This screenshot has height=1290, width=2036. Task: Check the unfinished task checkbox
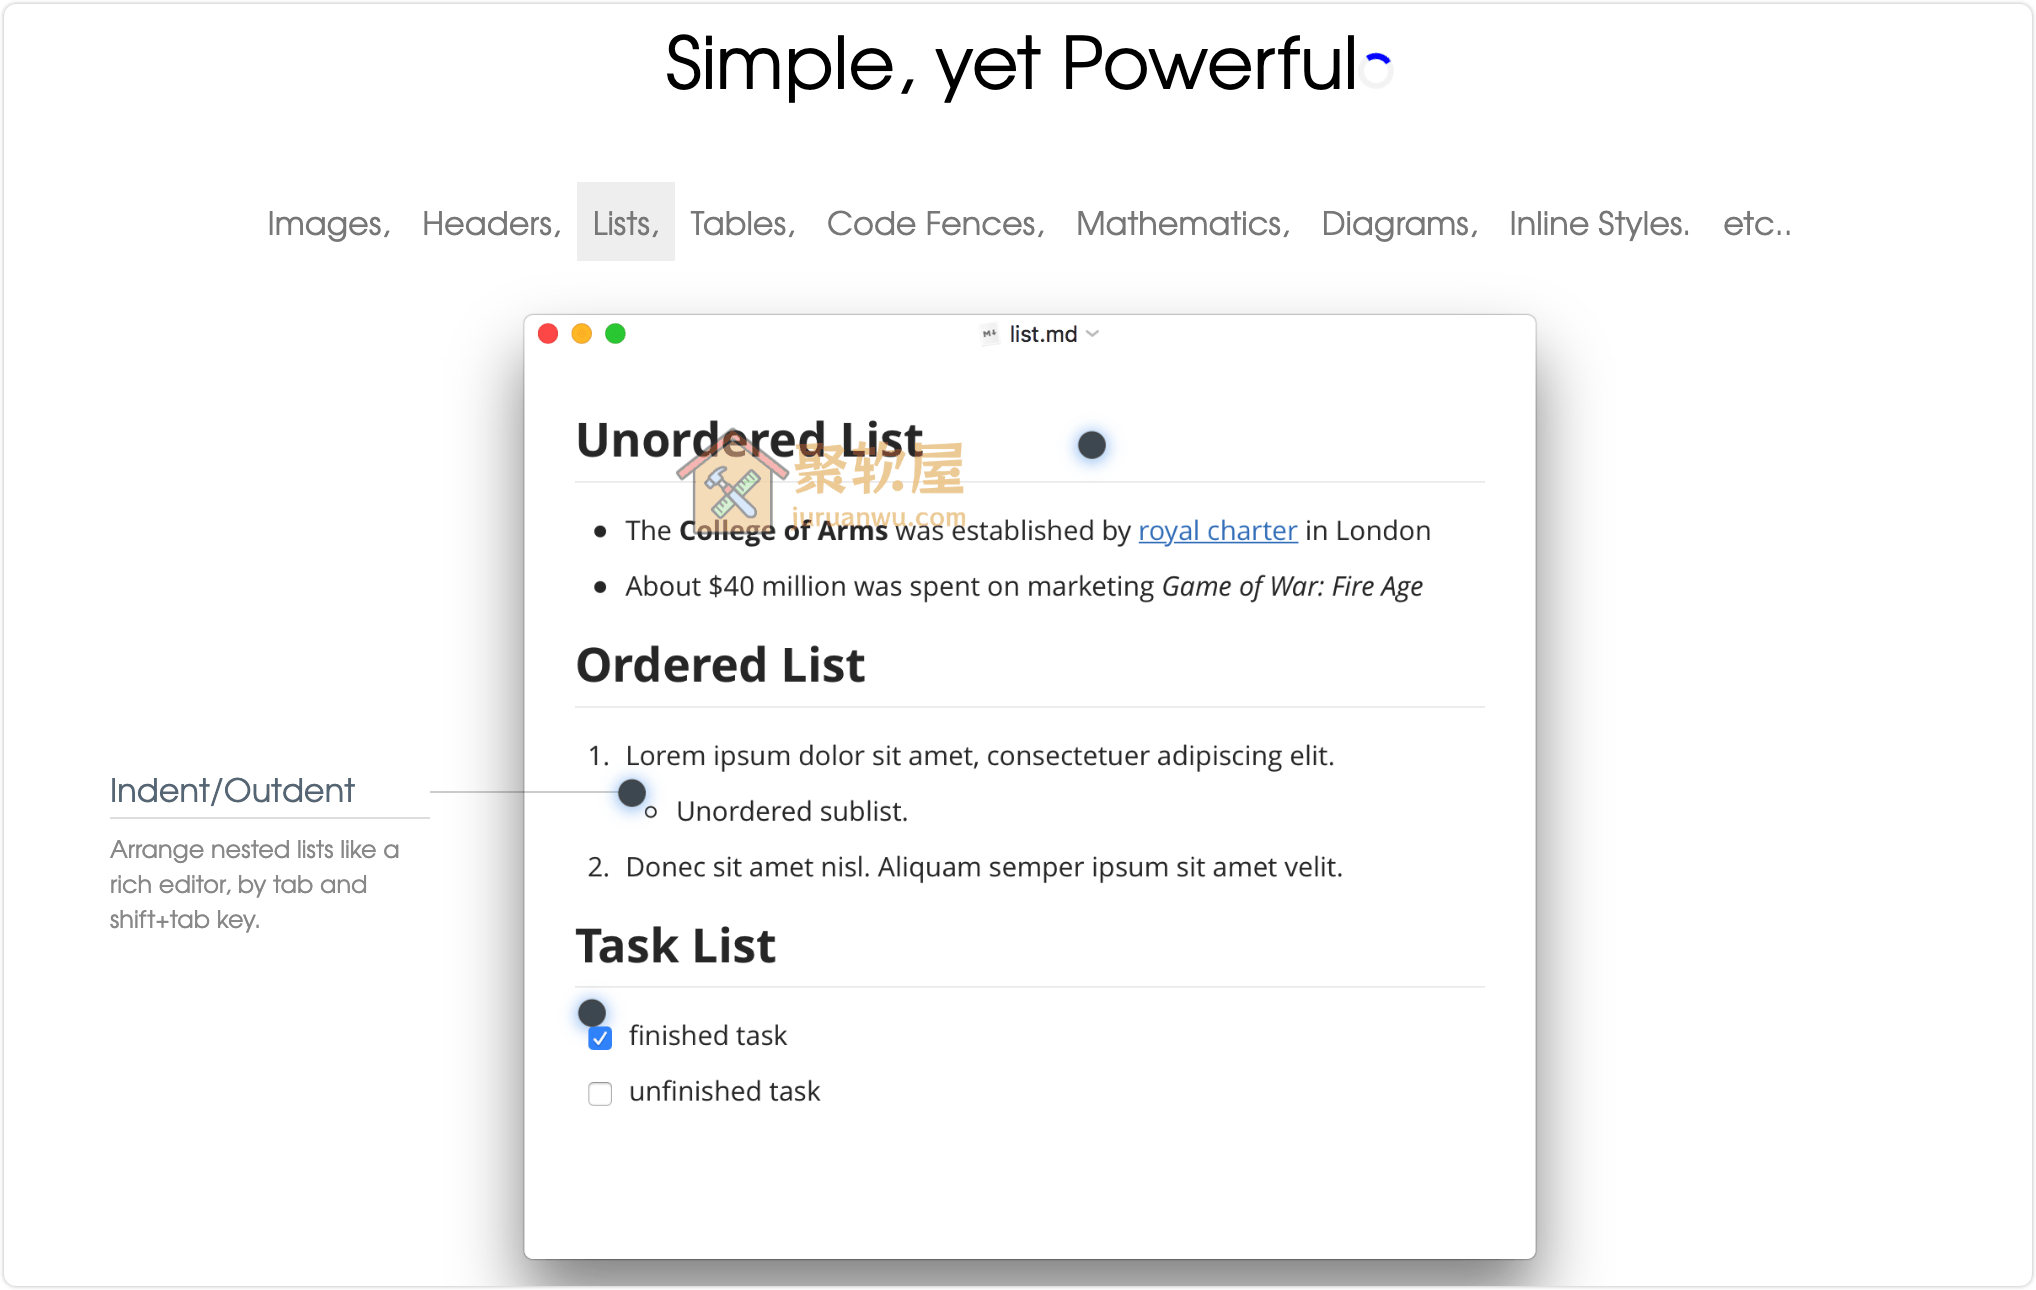[x=600, y=1094]
